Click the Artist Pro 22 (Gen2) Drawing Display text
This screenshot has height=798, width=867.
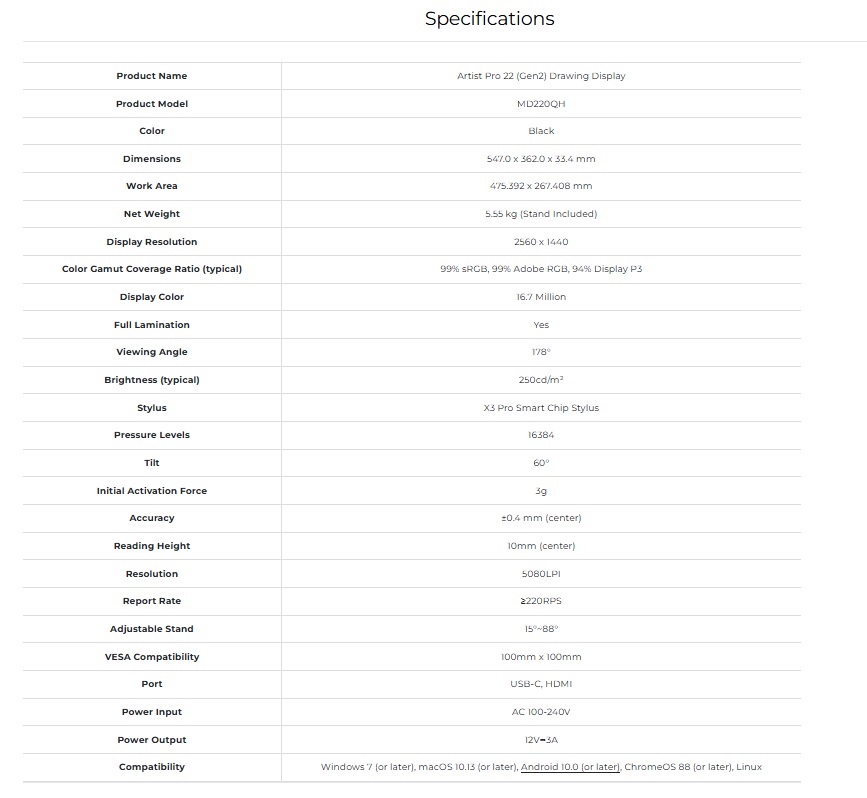541,76
